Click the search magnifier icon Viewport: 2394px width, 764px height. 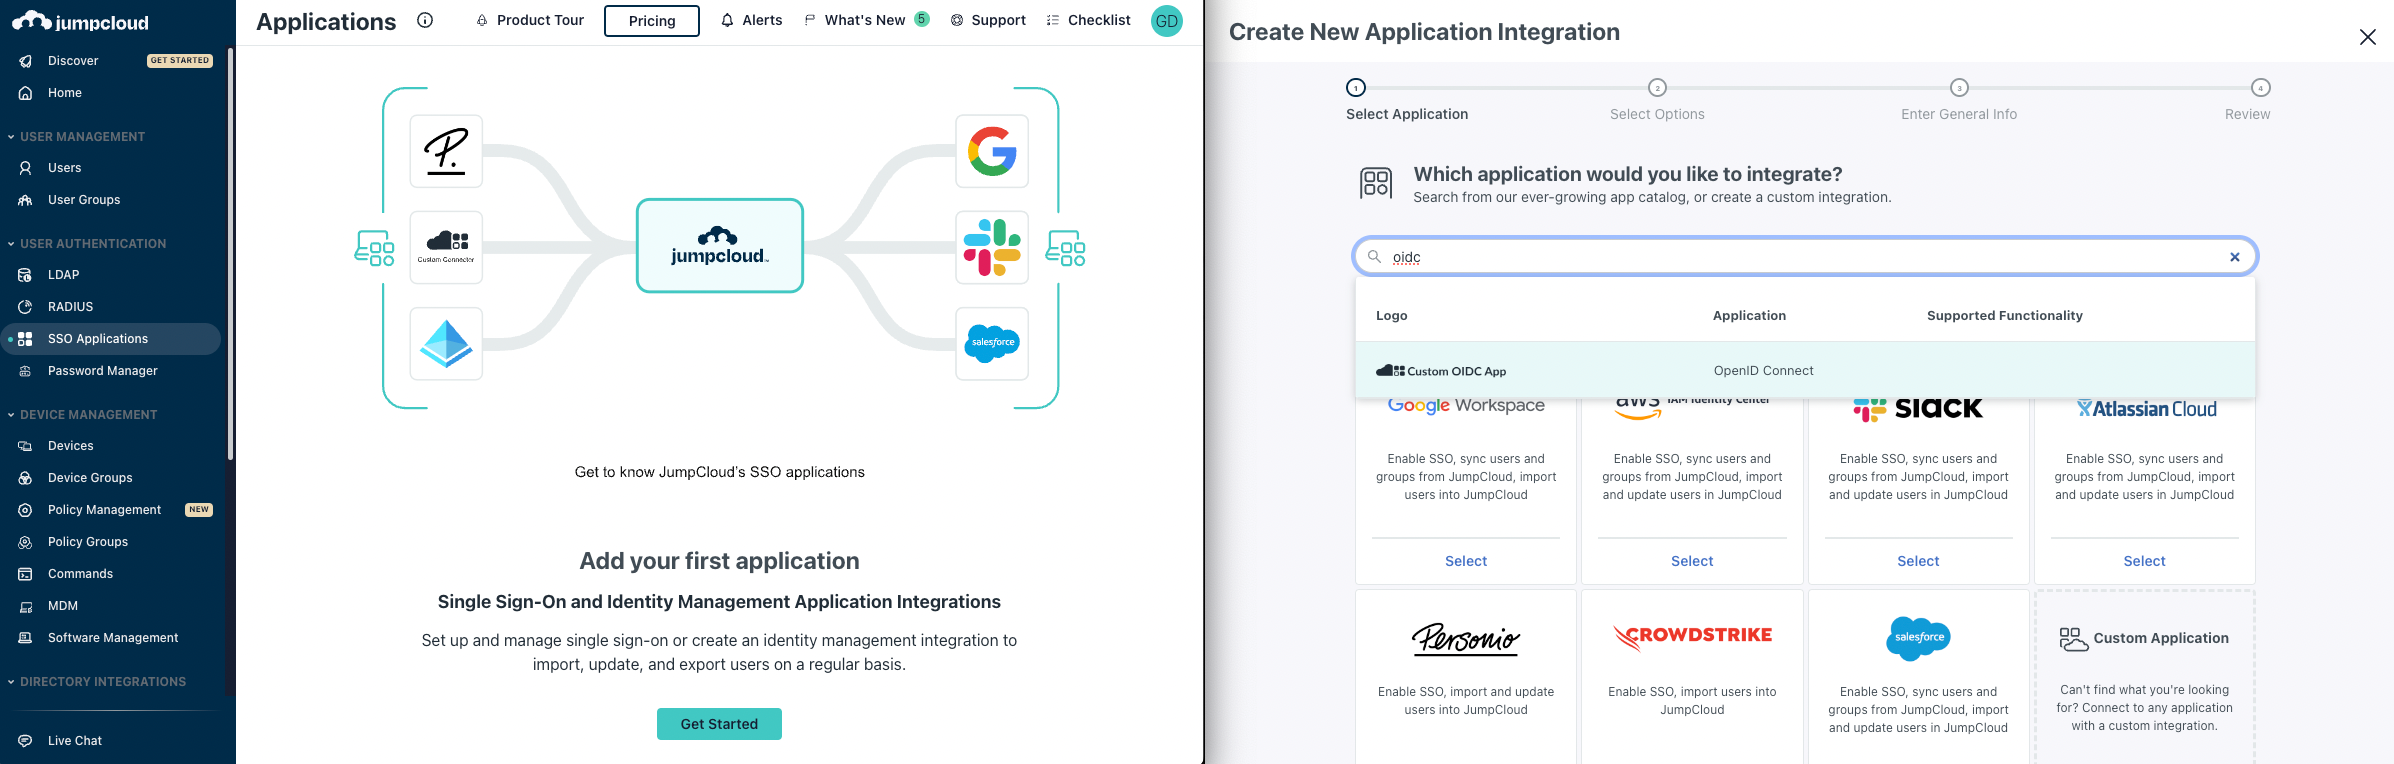(1375, 257)
